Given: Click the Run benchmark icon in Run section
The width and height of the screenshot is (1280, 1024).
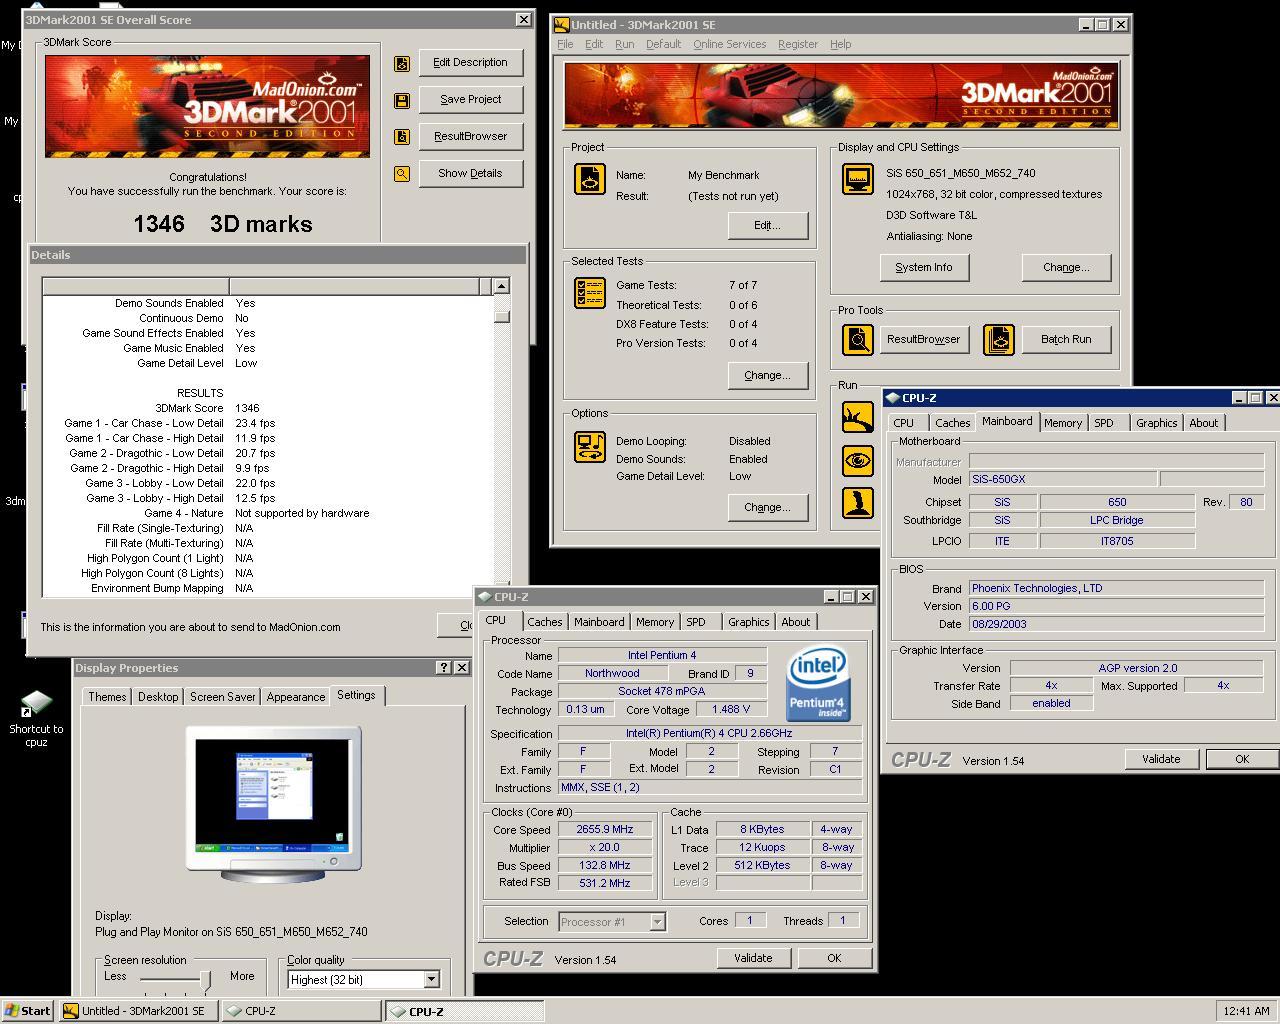Looking at the screenshot, I should click(x=858, y=417).
